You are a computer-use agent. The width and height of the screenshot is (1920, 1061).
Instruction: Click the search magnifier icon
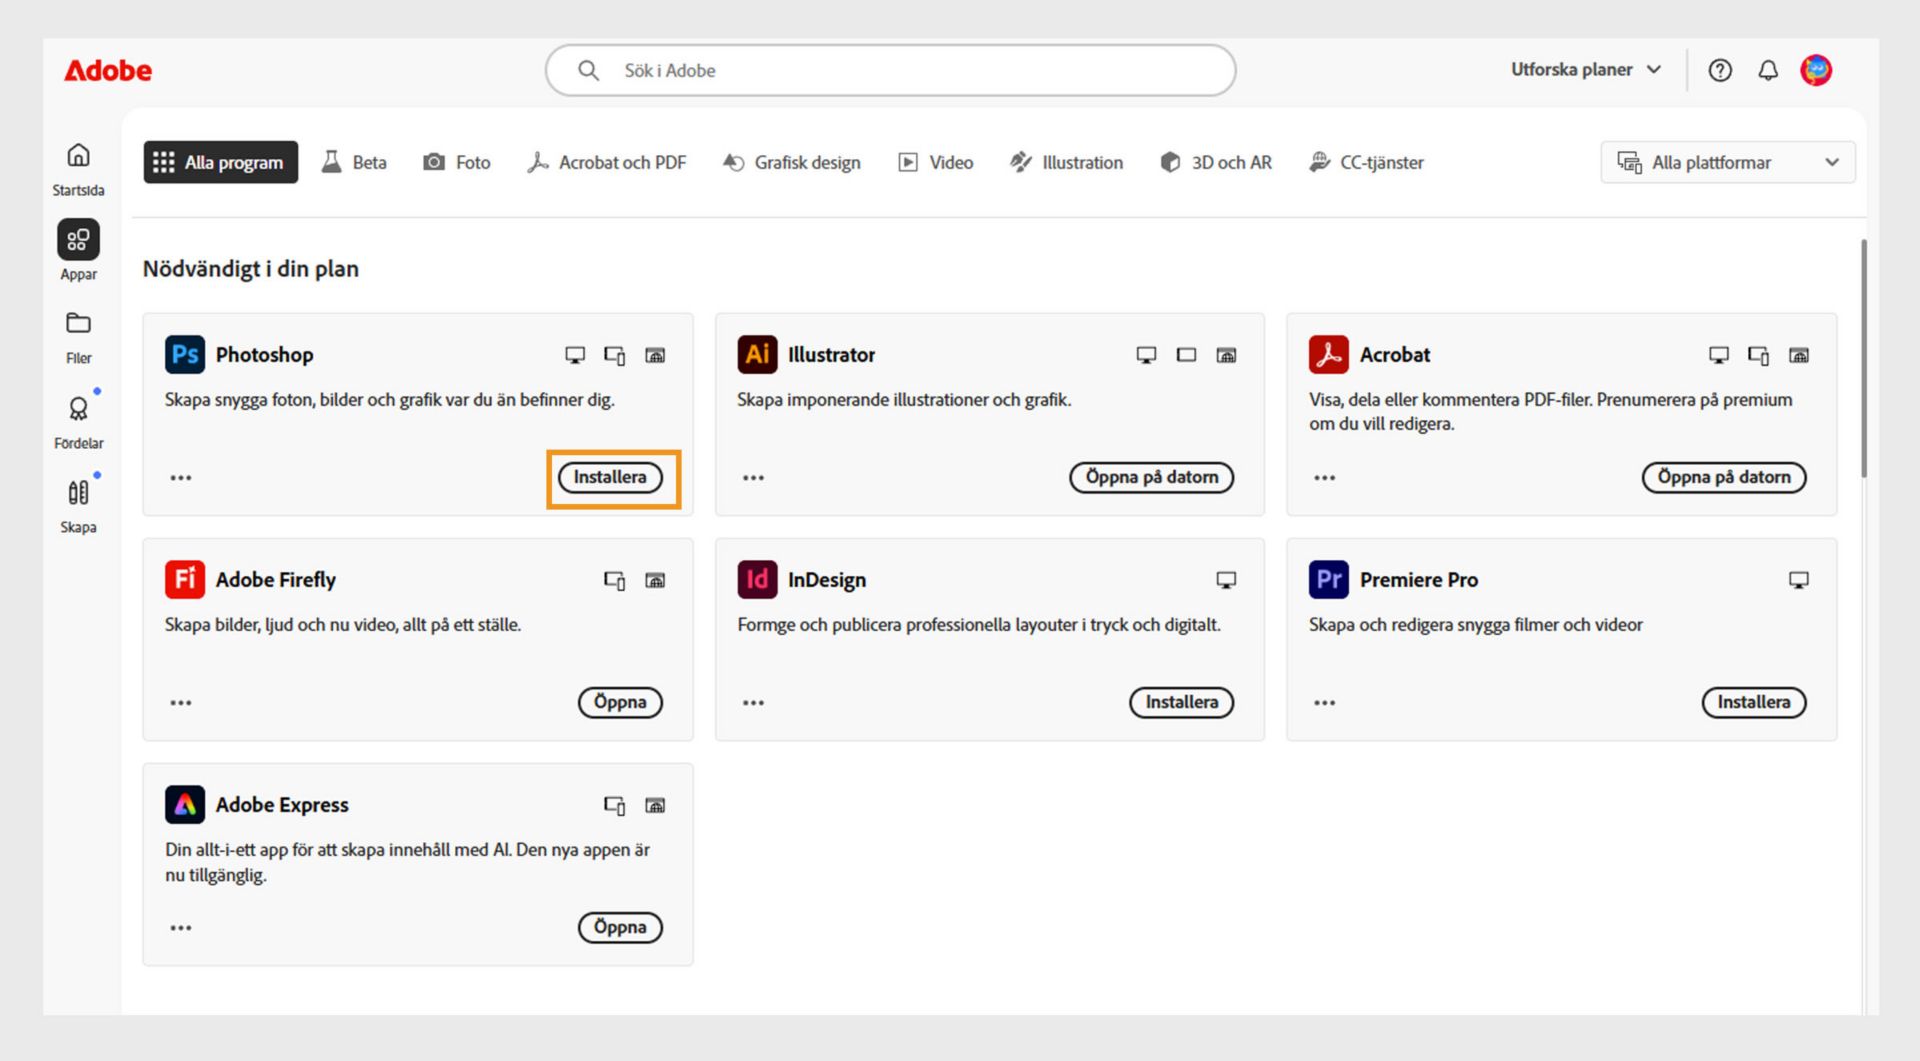(589, 70)
